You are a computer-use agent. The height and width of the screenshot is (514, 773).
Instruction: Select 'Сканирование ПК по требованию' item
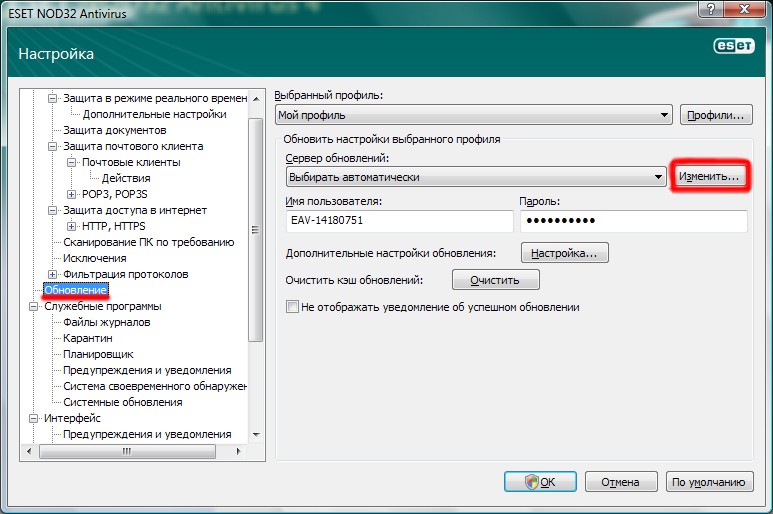pyautogui.click(x=148, y=242)
